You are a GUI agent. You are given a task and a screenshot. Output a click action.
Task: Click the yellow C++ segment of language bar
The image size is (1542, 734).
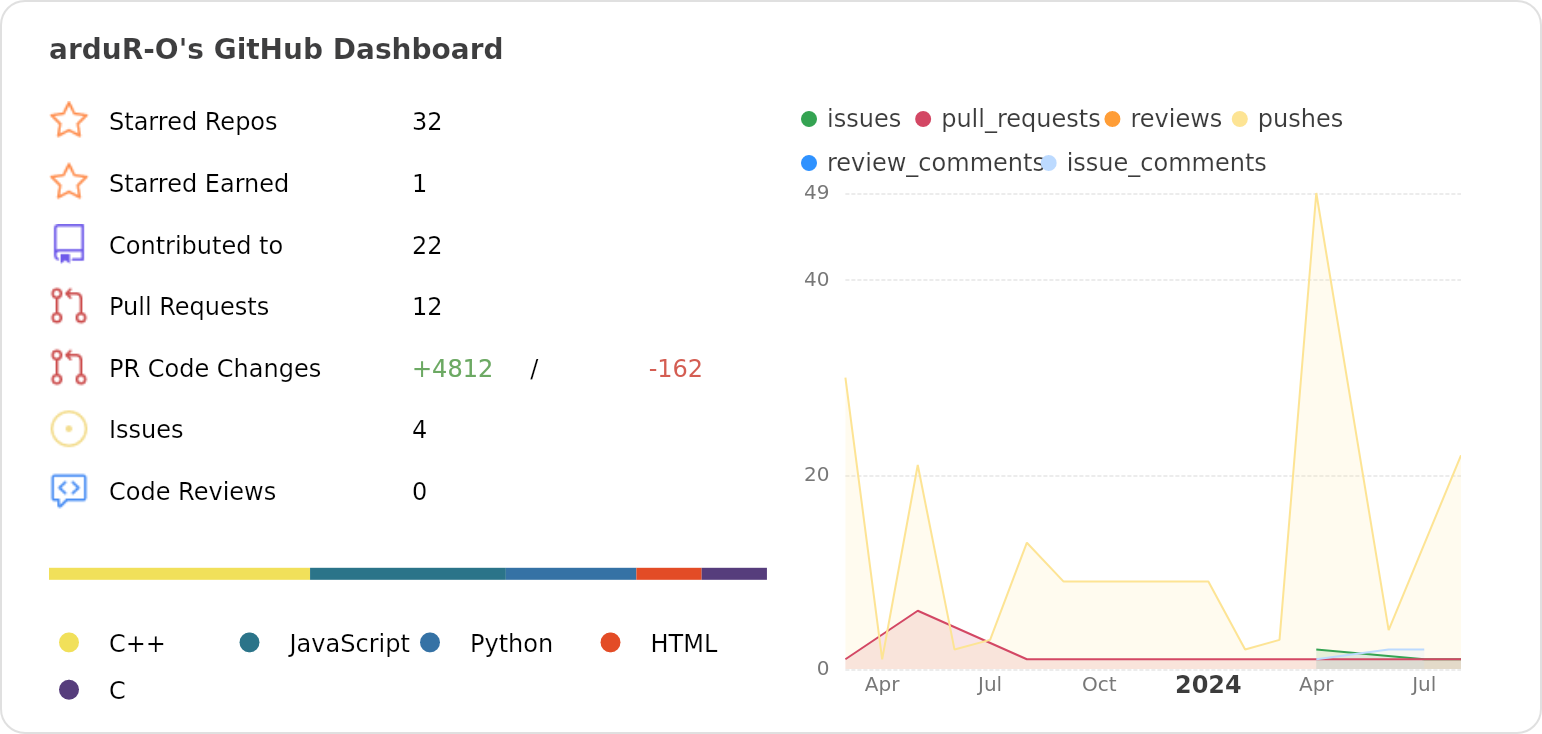point(179,574)
